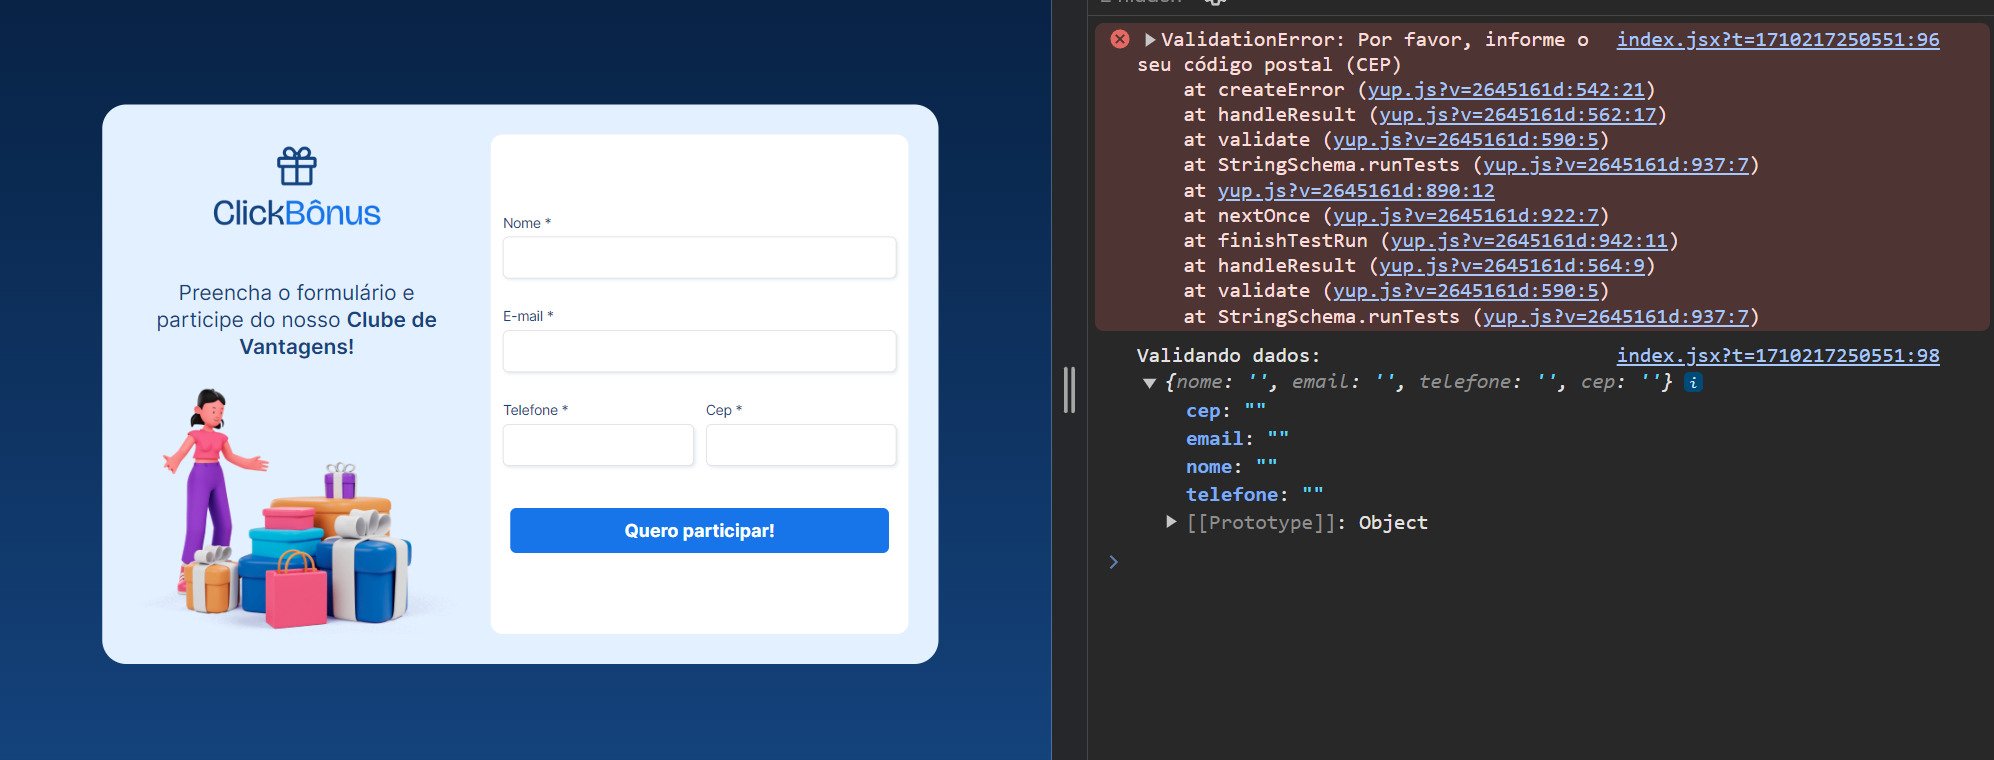This screenshot has width=1994, height=760.
Task: Focus the Cep input field
Action: (x=801, y=445)
